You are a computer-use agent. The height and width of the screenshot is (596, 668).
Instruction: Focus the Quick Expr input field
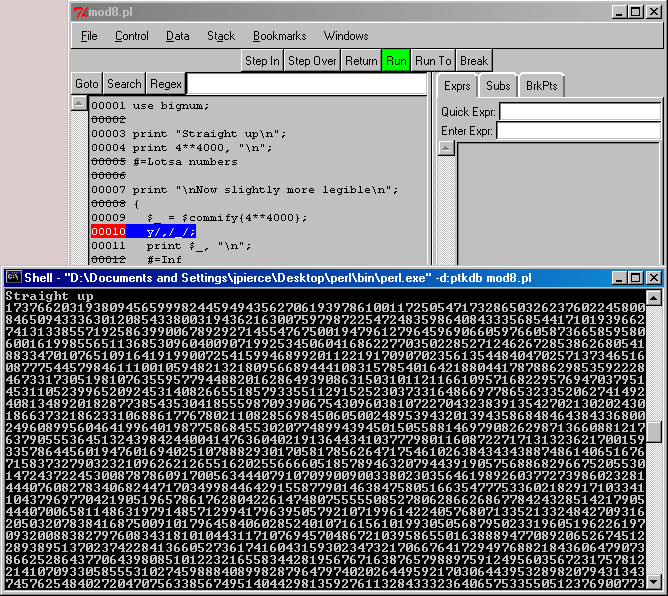[x=580, y=112]
